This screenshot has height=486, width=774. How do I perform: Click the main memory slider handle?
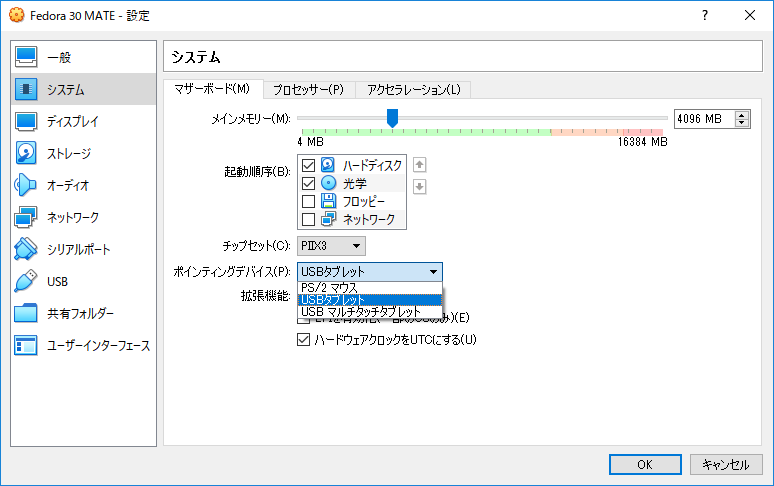[x=392, y=118]
